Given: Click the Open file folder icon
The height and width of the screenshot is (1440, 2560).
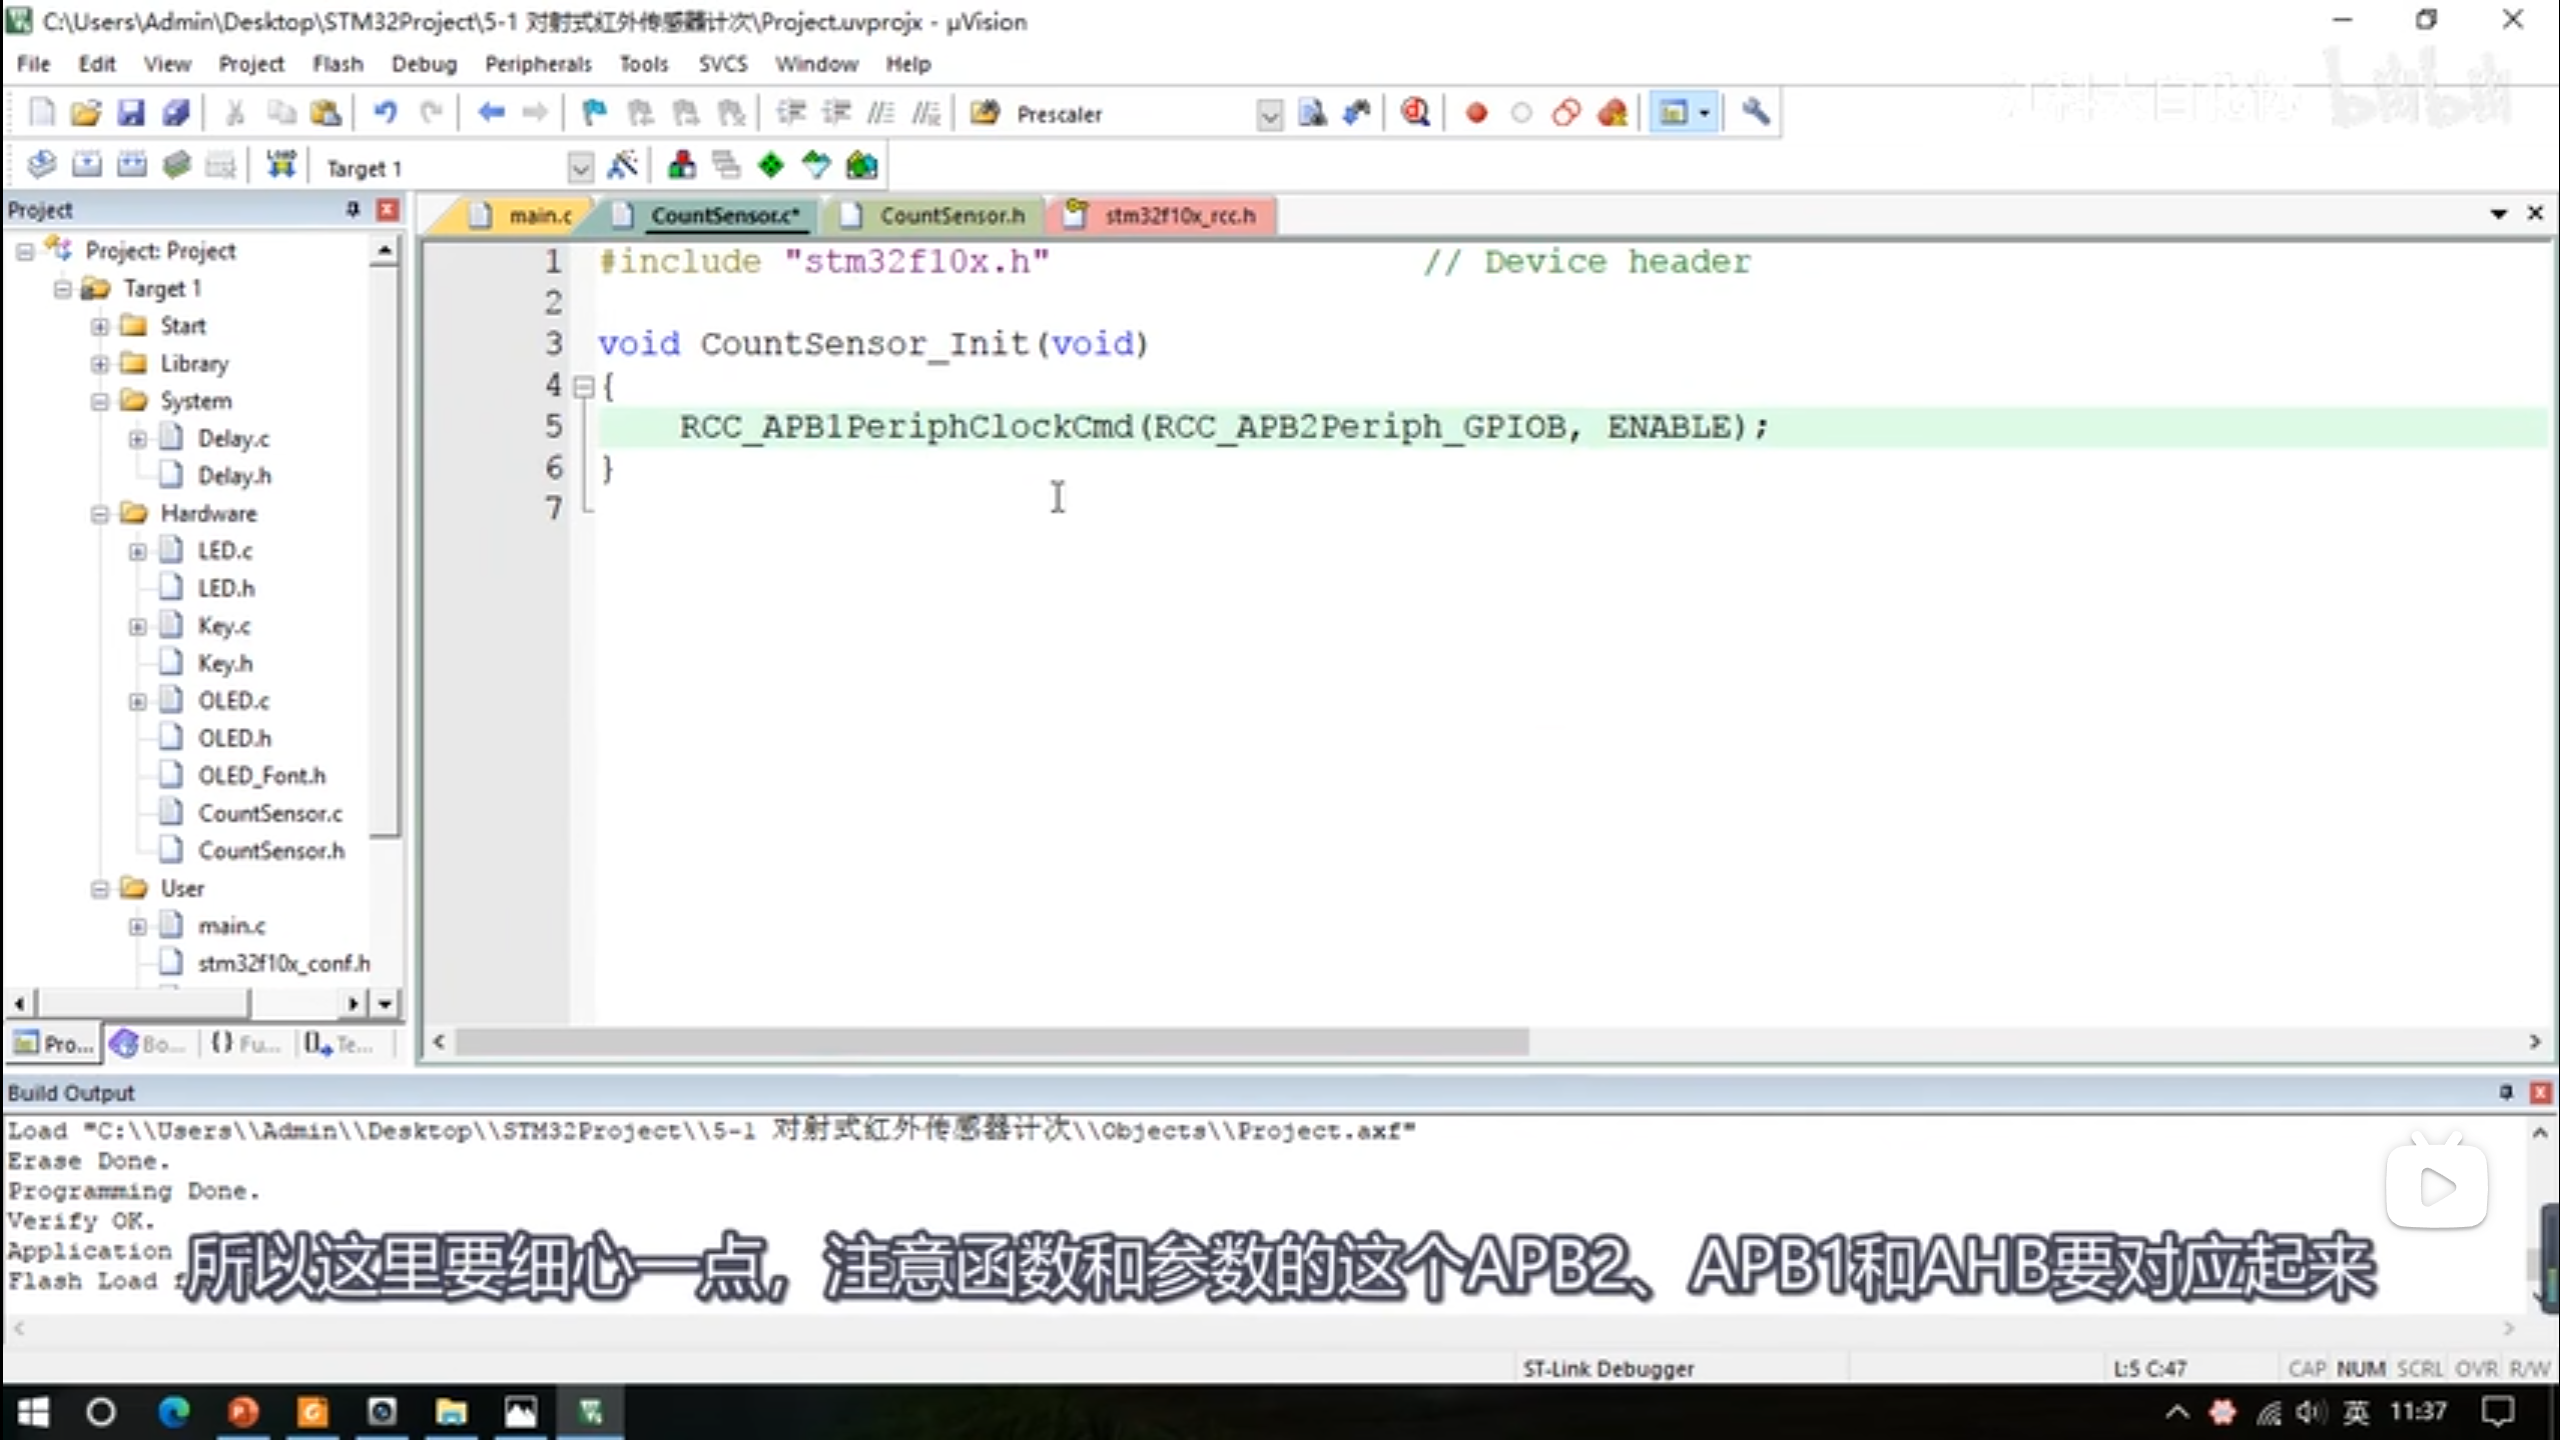Looking at the screenshot, I should point(86,113).
